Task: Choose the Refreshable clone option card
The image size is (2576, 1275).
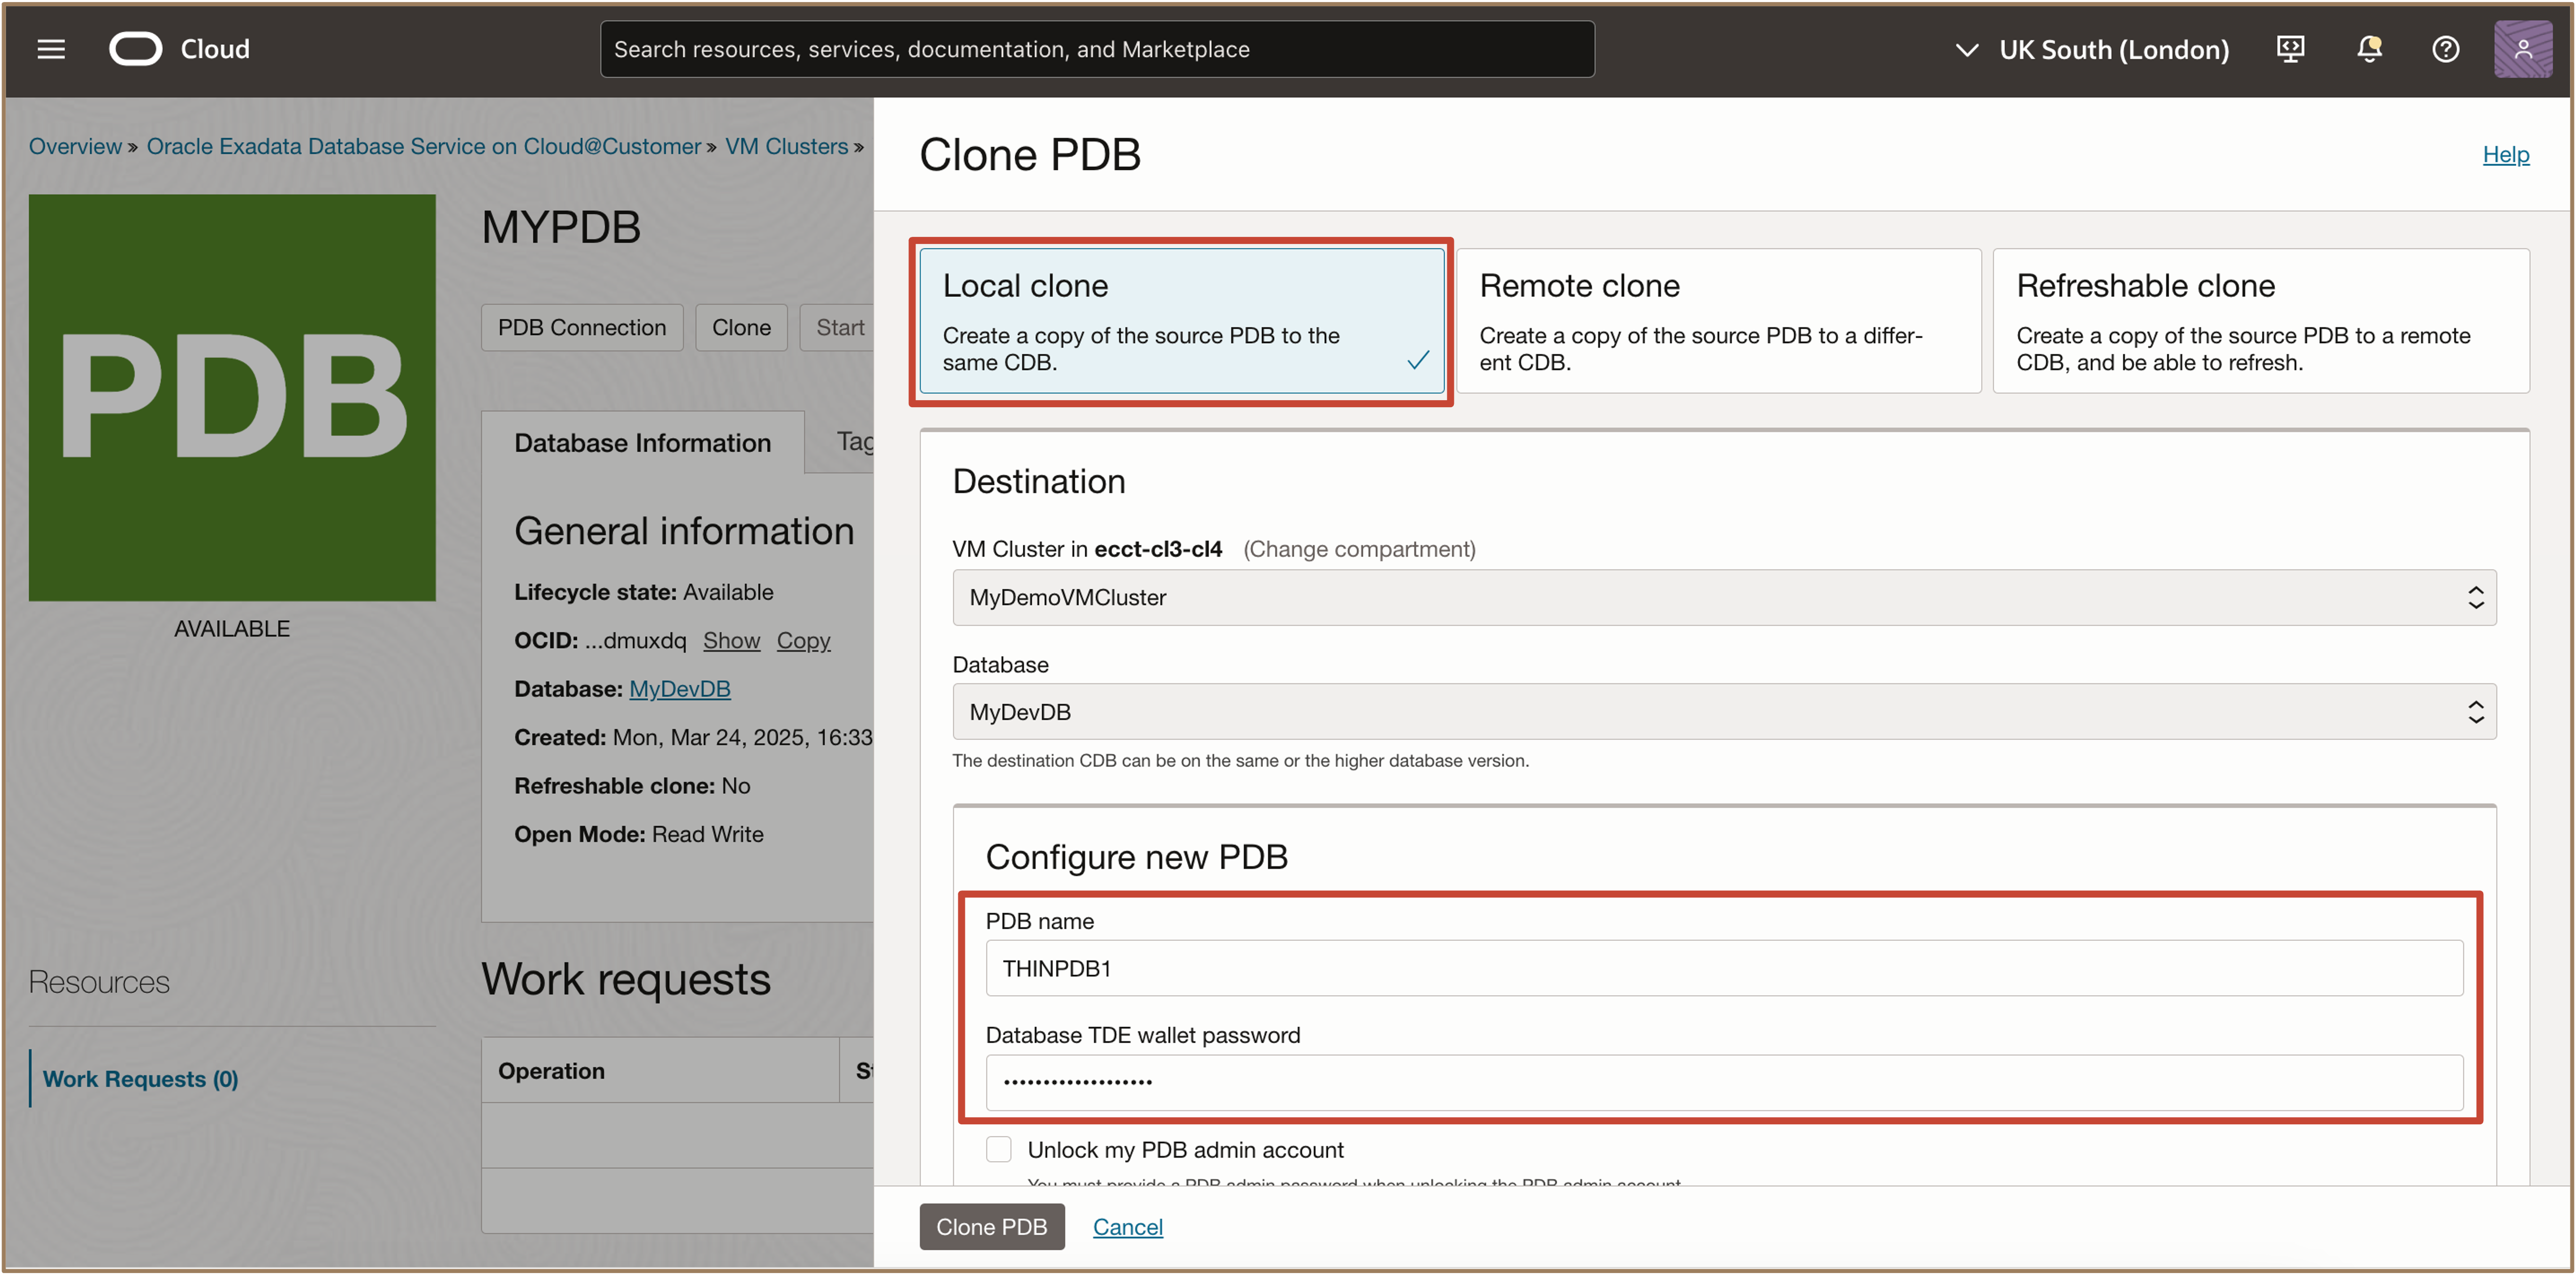Action: coord(2260,321)
